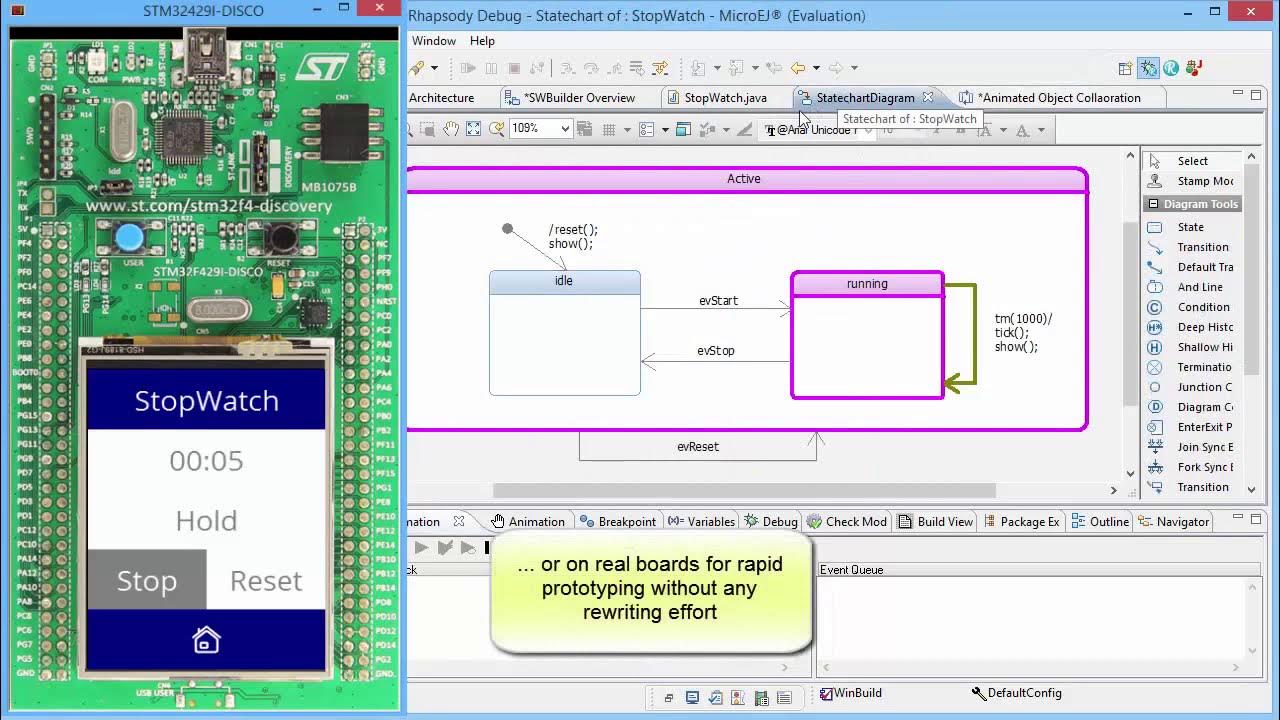
Task: Open the Navigator view tab
Action: pyautogui.click(x=1173, y=522)
